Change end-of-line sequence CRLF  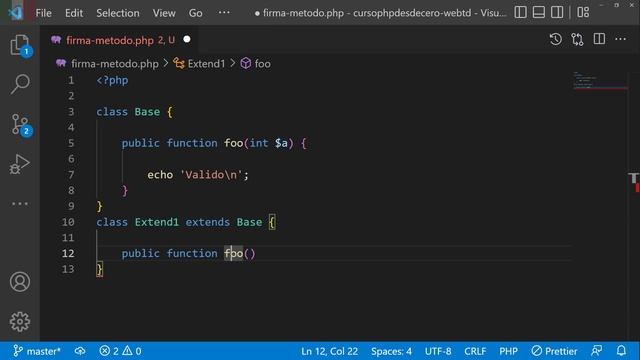tap(475, 351)
